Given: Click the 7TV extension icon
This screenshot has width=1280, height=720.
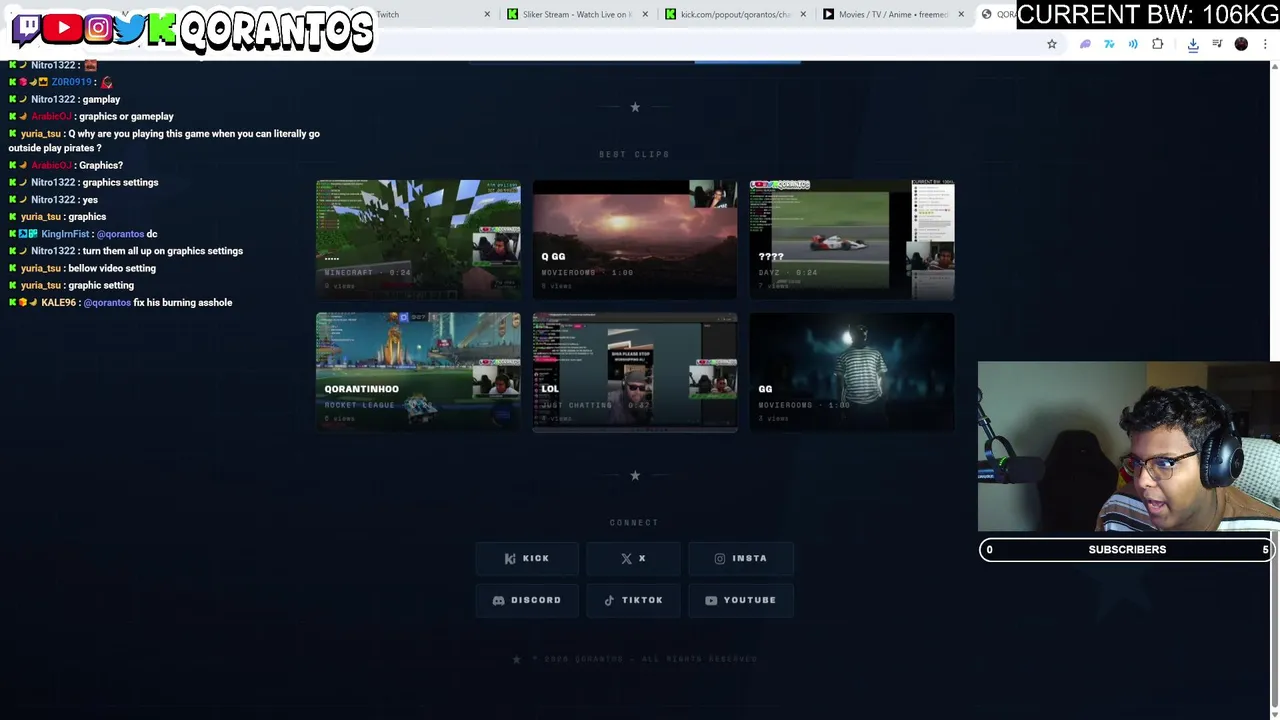Looking at the screenshot, I should (1109, 44).
